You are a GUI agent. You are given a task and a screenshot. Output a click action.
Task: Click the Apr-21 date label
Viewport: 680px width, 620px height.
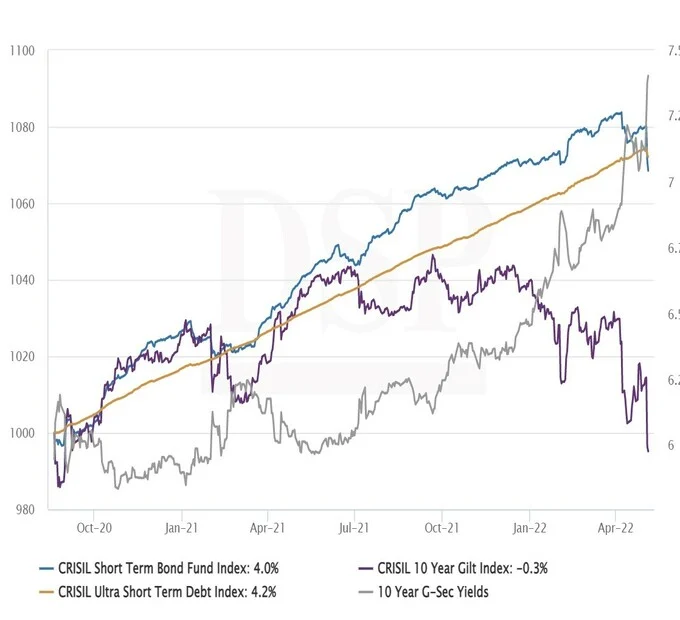click(267, 524)
